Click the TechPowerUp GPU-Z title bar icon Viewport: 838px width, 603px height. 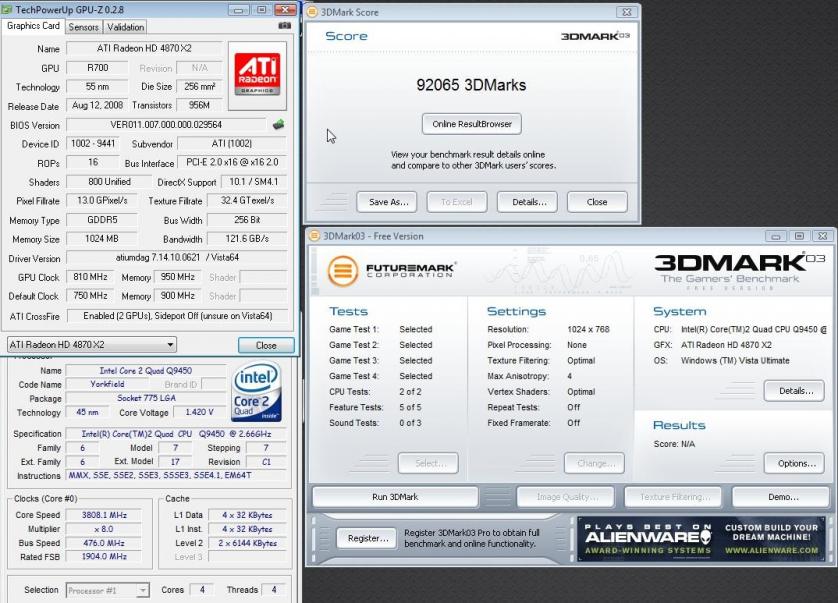[7, 10]
